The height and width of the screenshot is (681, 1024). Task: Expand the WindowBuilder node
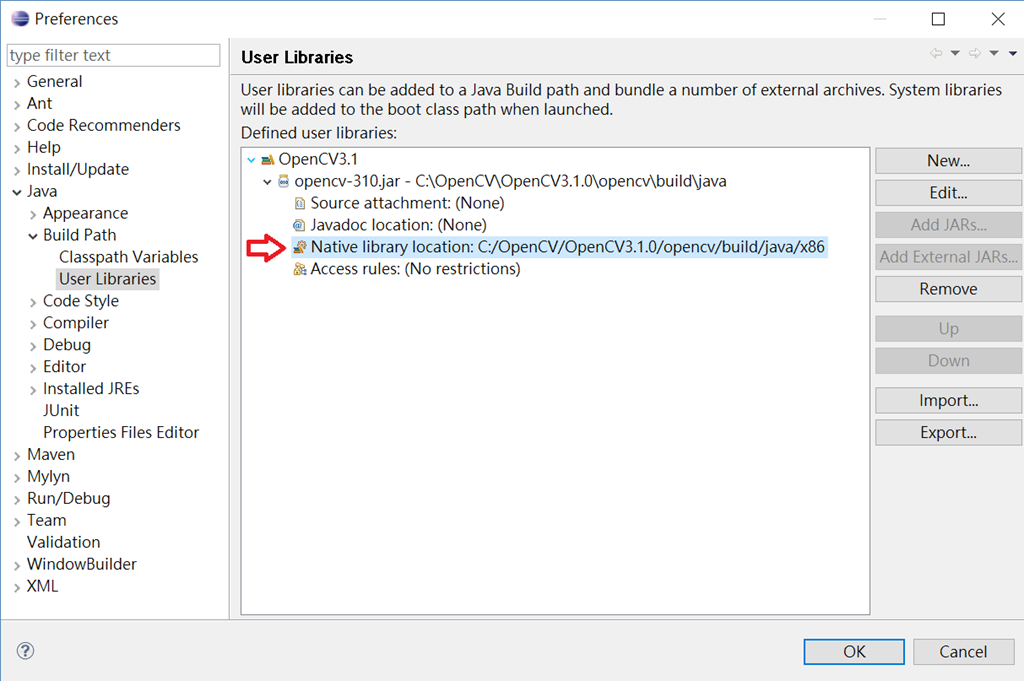[x=17, y=565]
